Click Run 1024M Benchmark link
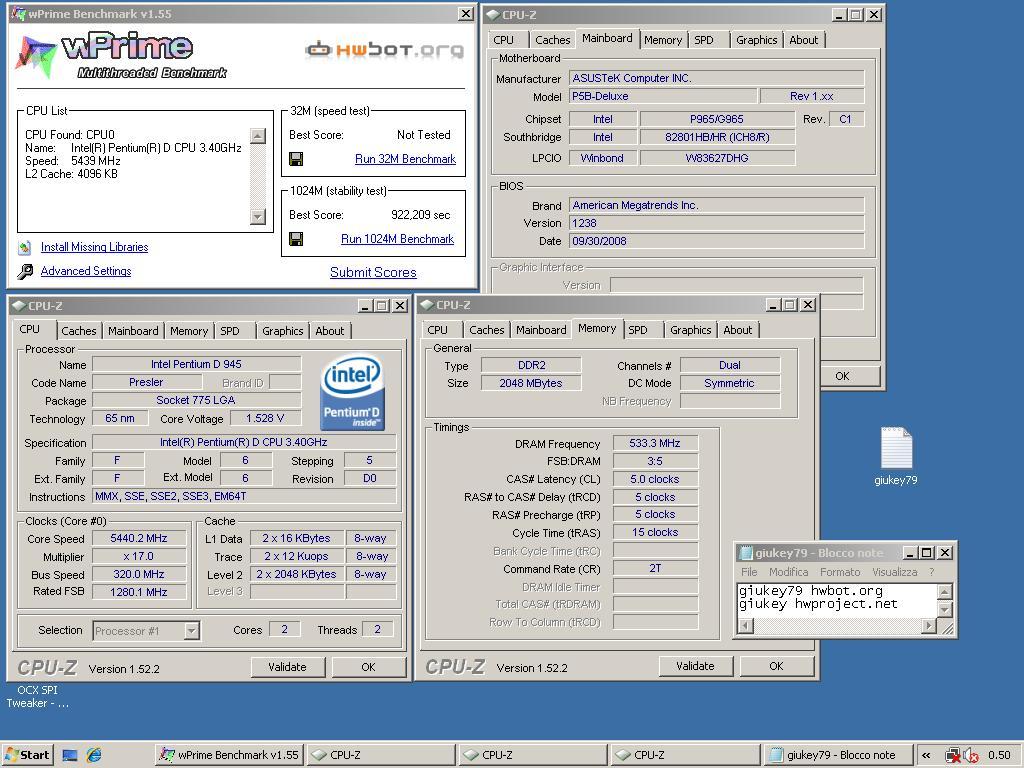Viewport: 1024px width, 768px height. (x=397, y=239)
